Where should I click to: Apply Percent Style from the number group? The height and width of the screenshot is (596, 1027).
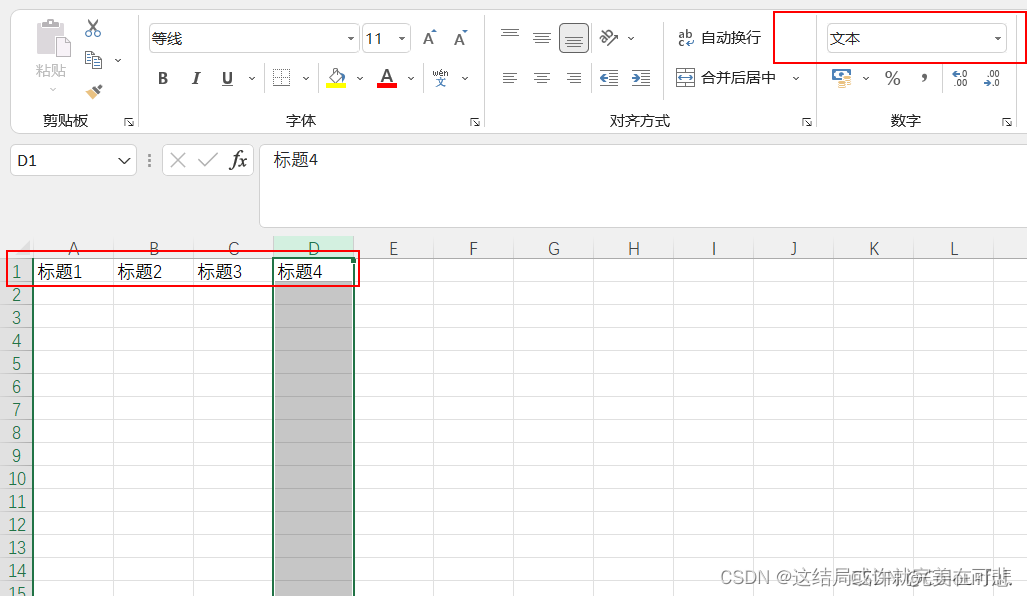tap(892, 78)
